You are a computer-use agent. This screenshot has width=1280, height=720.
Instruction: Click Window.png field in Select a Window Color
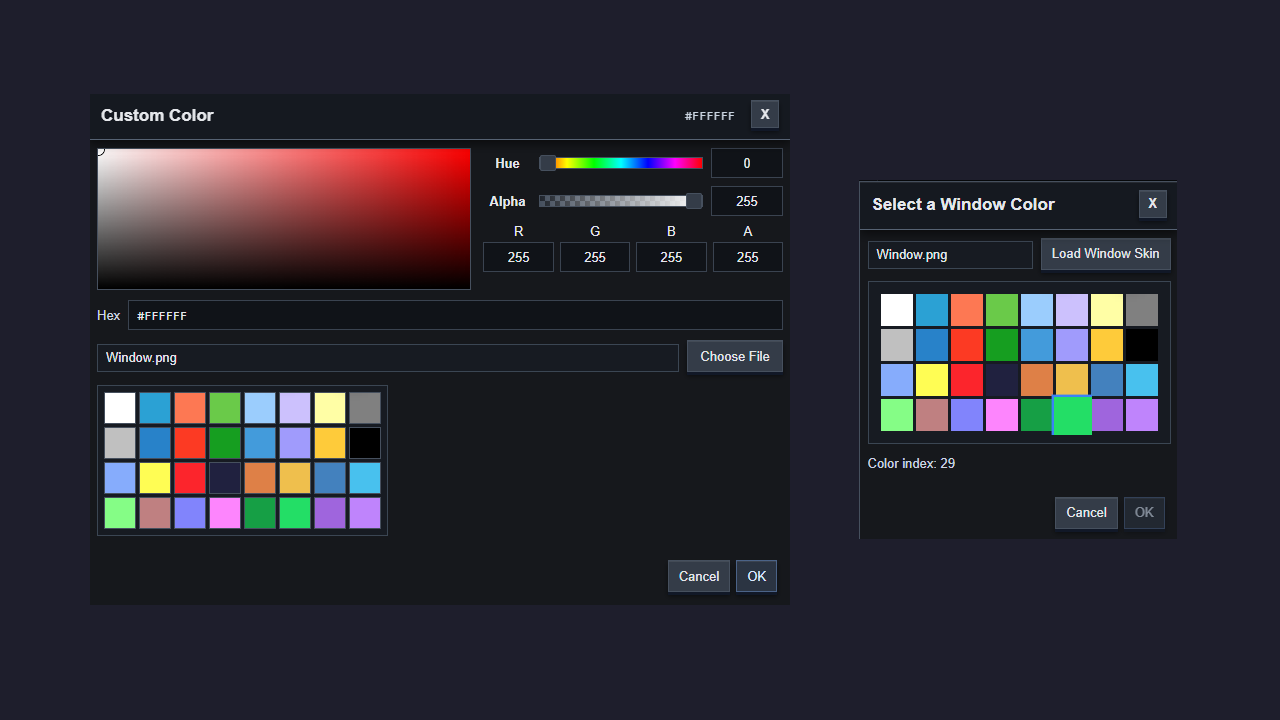click(x=950, y=255)
